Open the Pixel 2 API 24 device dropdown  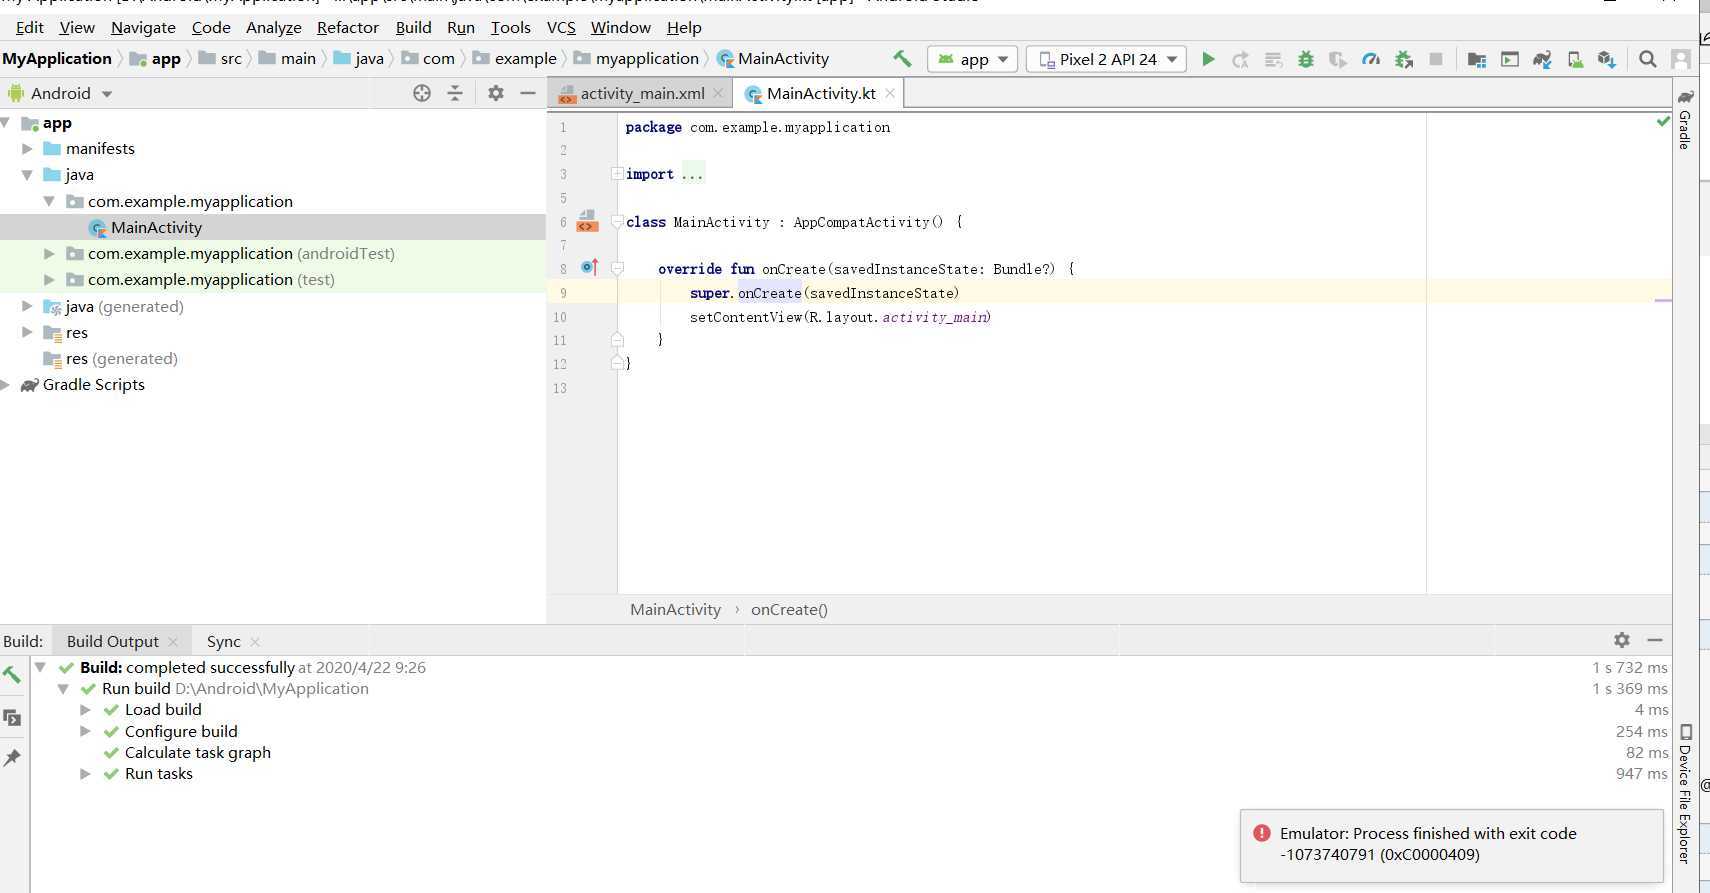tap(1107, 59)
